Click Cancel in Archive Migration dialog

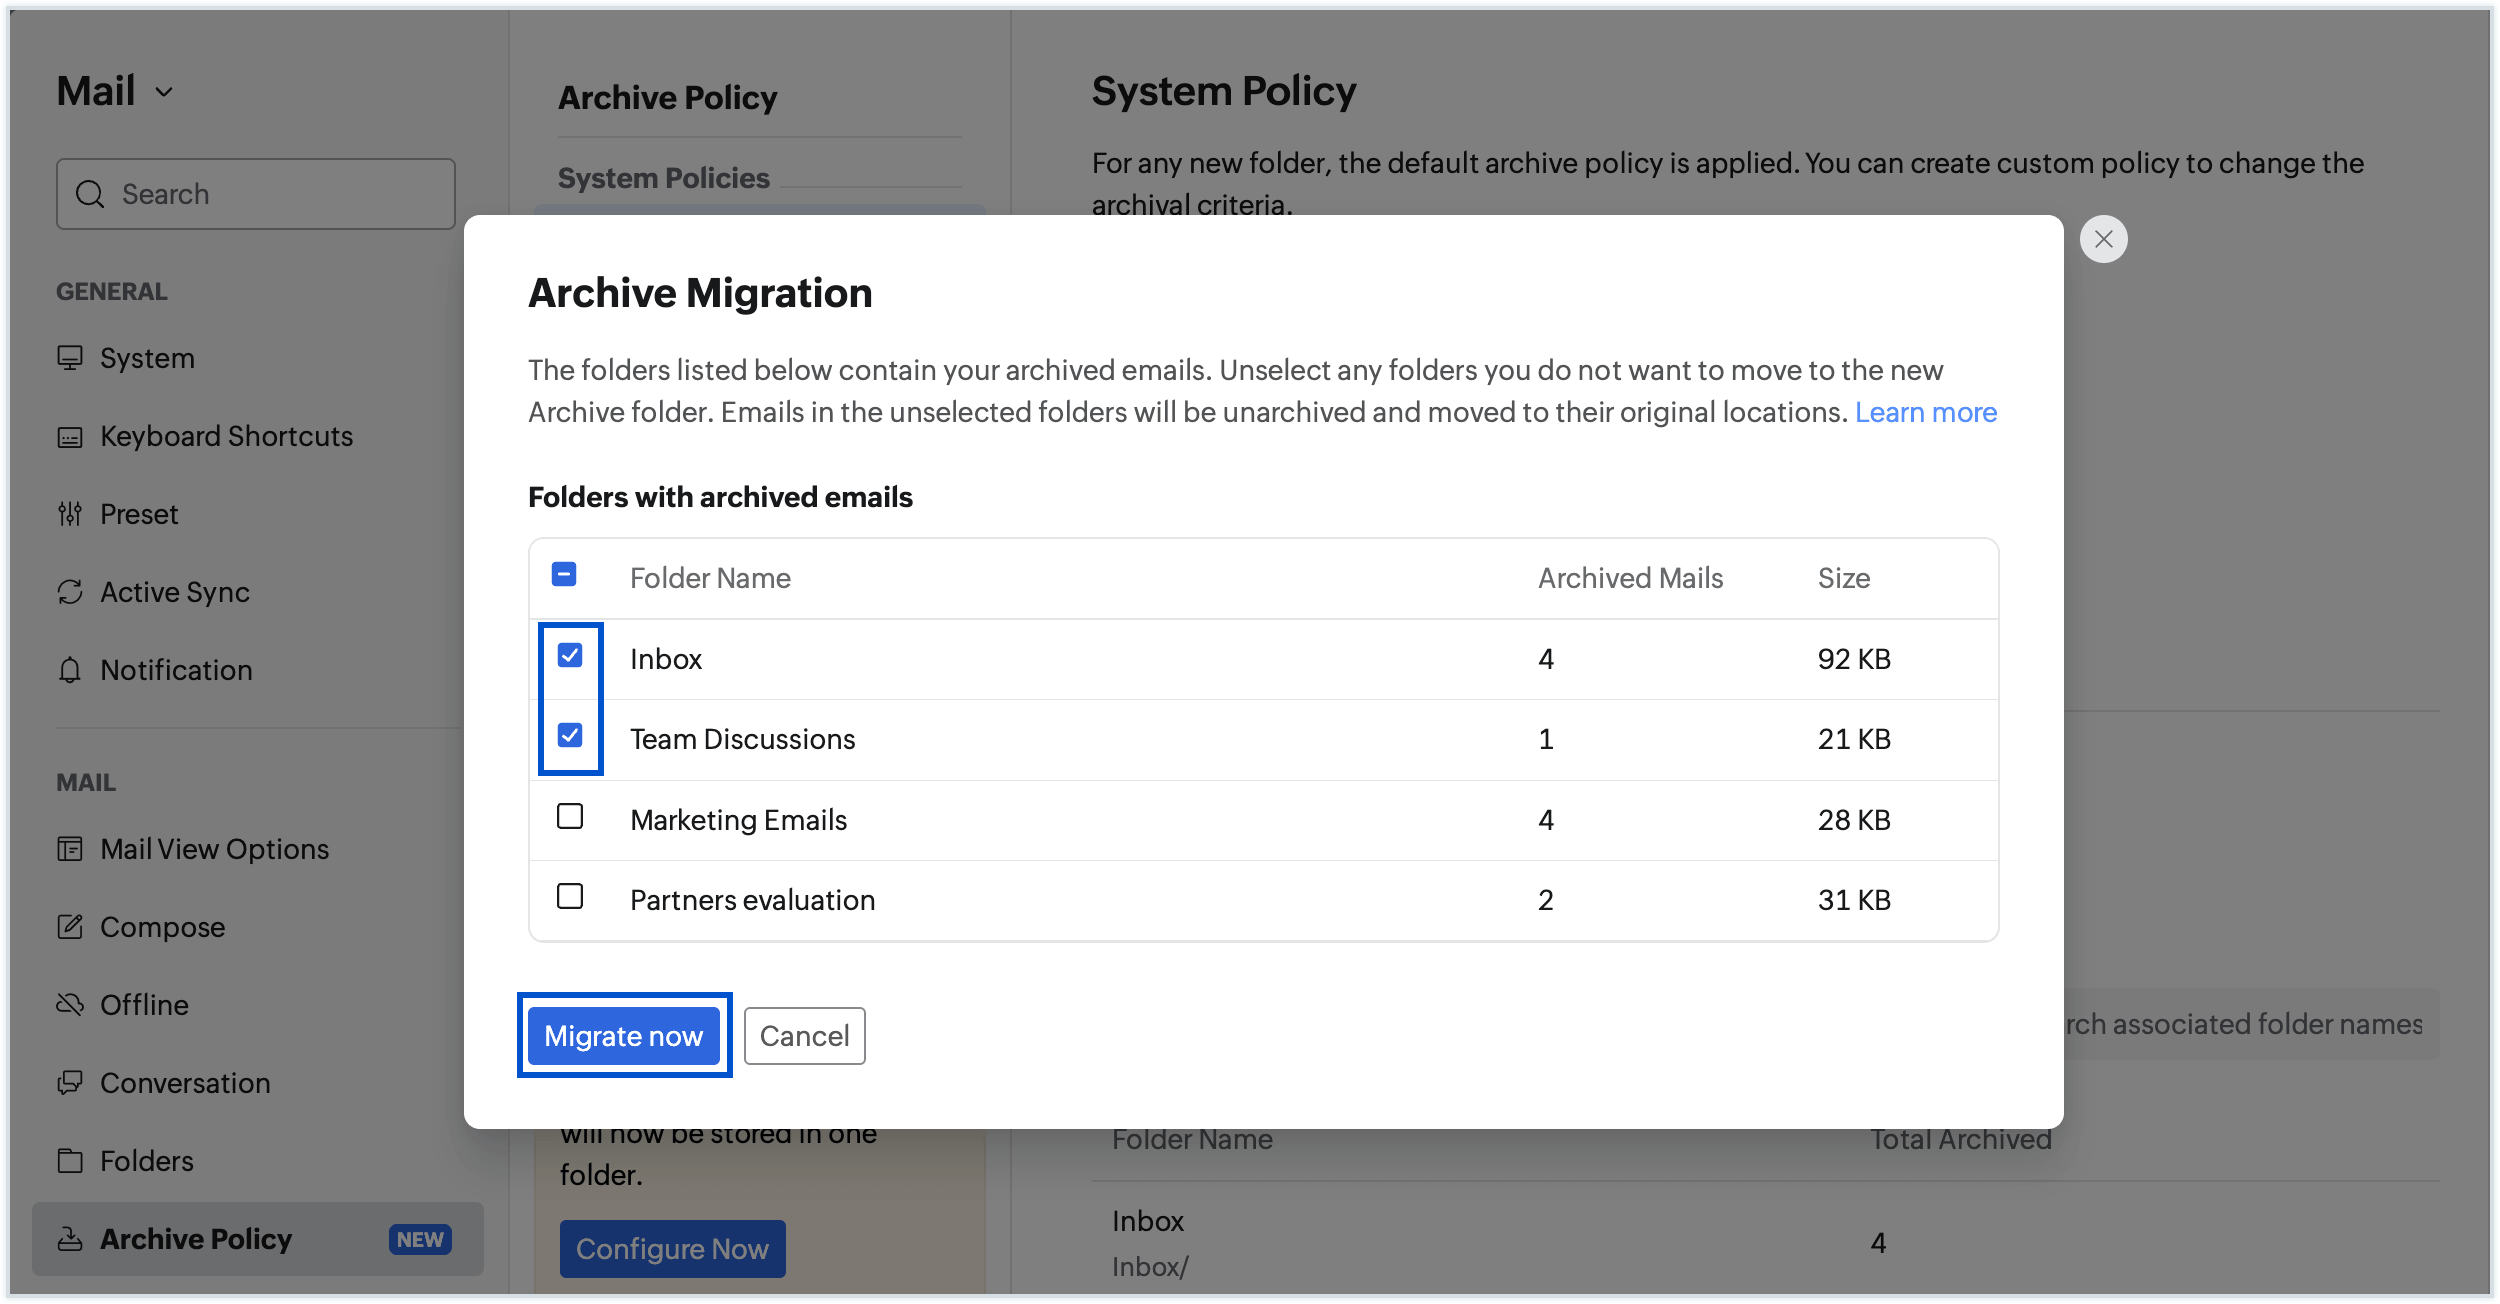[x=804, y=1036]
